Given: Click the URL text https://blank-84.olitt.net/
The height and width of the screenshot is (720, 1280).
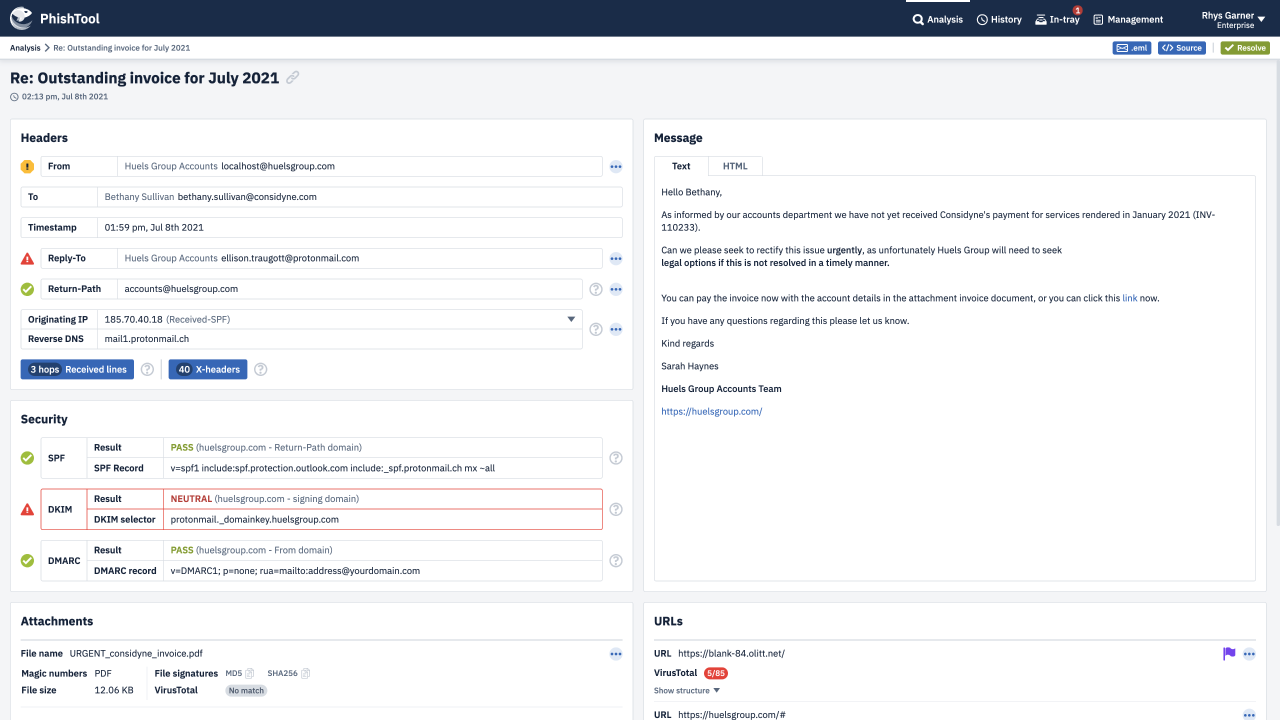Looking at the screenshot, I should [x=731, y=654].
